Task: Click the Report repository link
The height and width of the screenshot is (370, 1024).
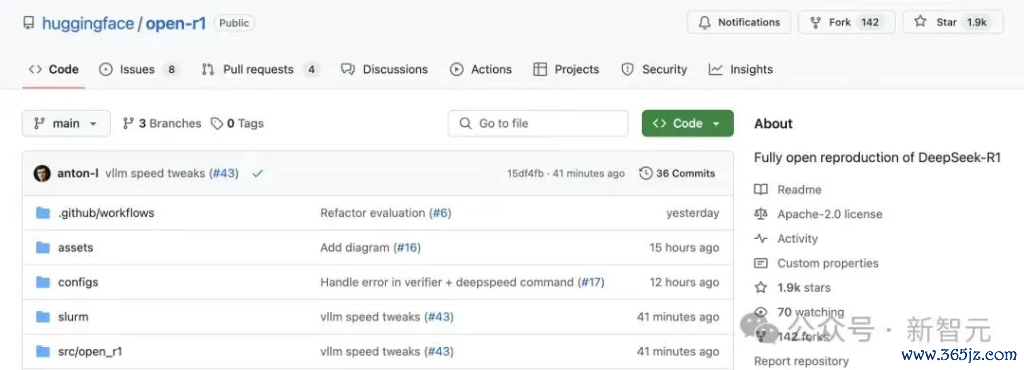Action: point(801,361)
